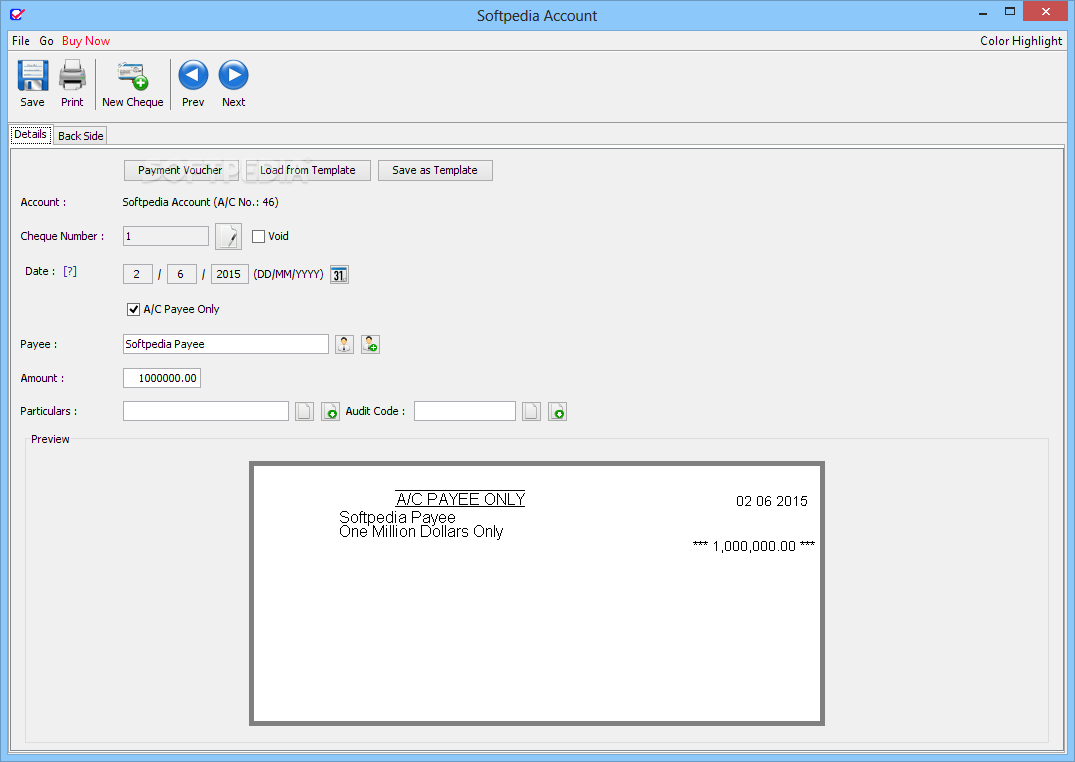Click the pen icon beside Cheque Number
1075x762 pixels.
click(x=228, y=237)
